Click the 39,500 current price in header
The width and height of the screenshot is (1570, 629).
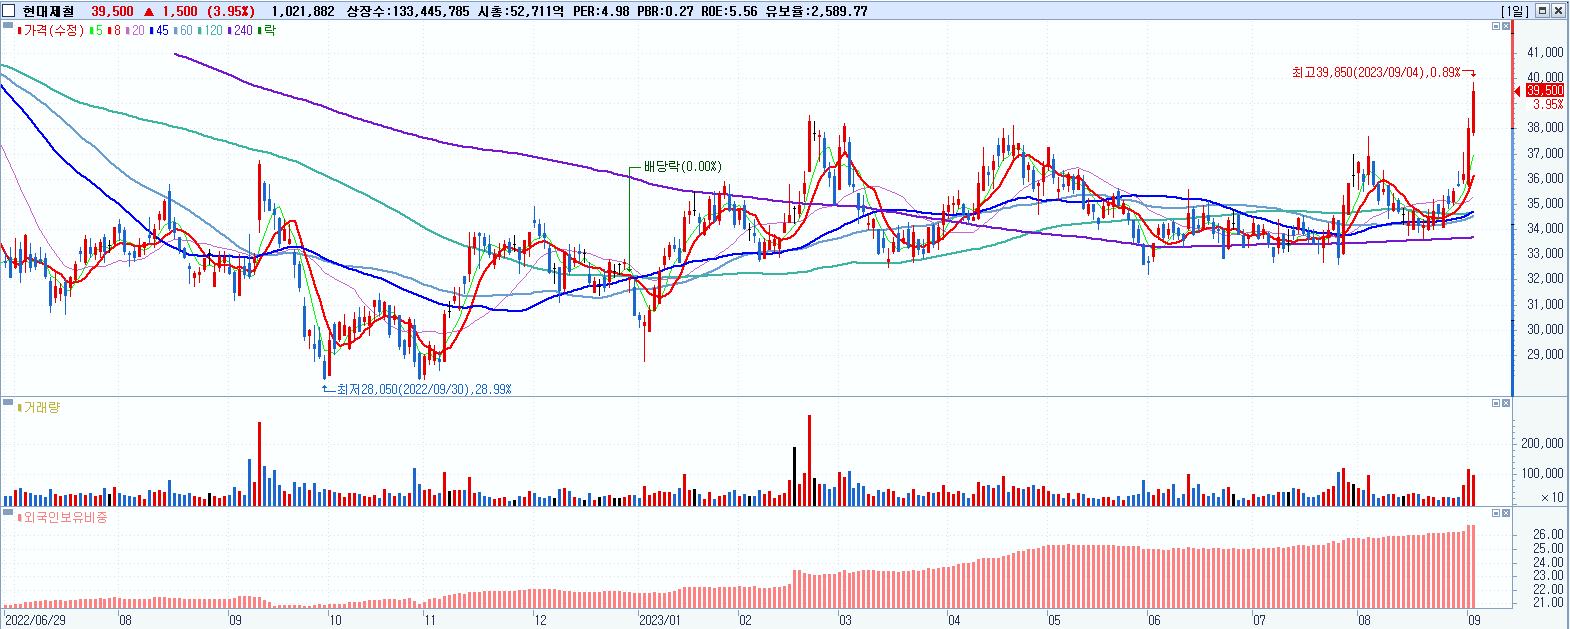[x=112, y=11]
